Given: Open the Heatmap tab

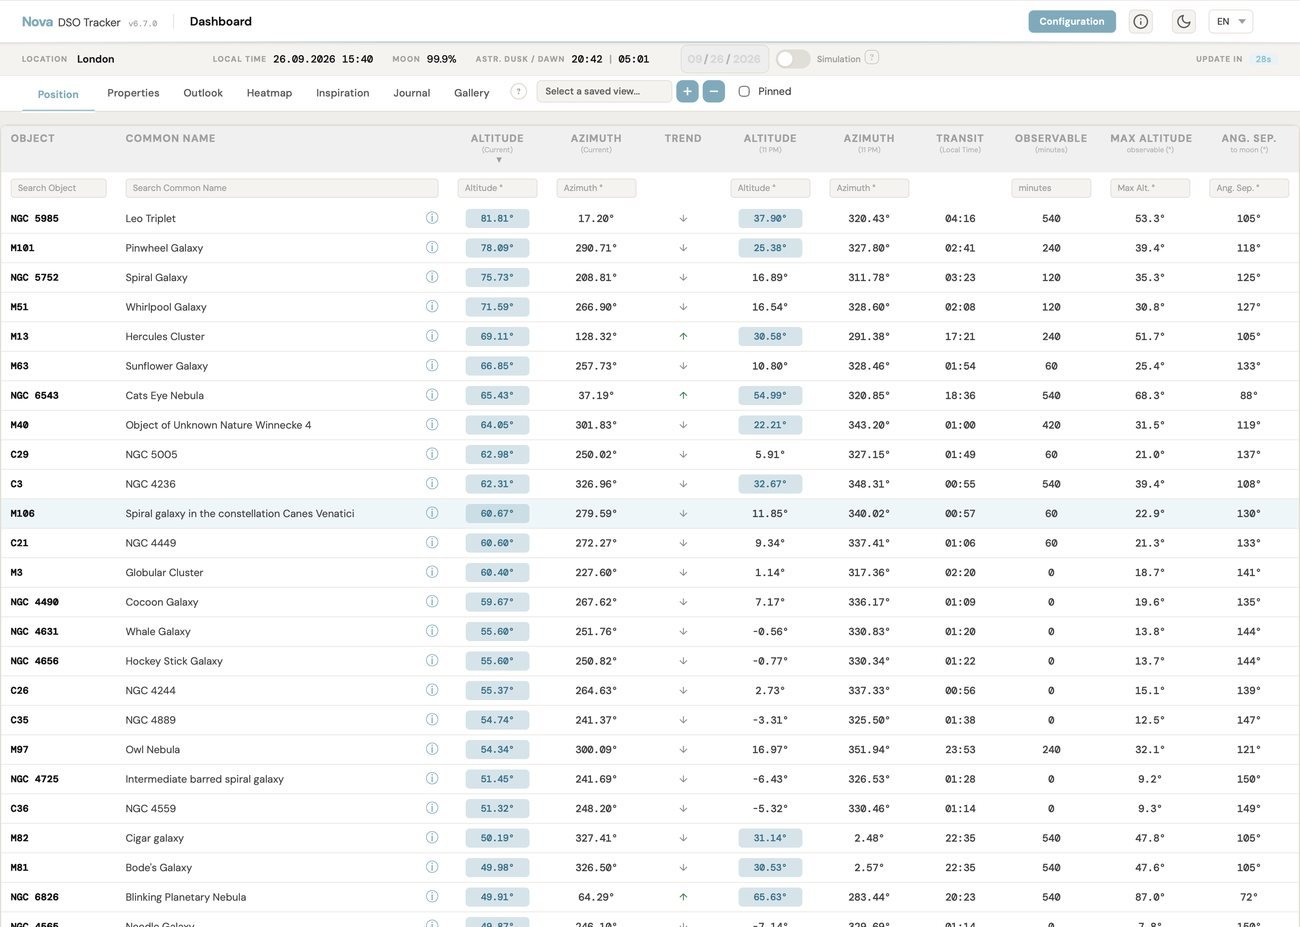Looking at the screenshot, I should pos(269,93).
